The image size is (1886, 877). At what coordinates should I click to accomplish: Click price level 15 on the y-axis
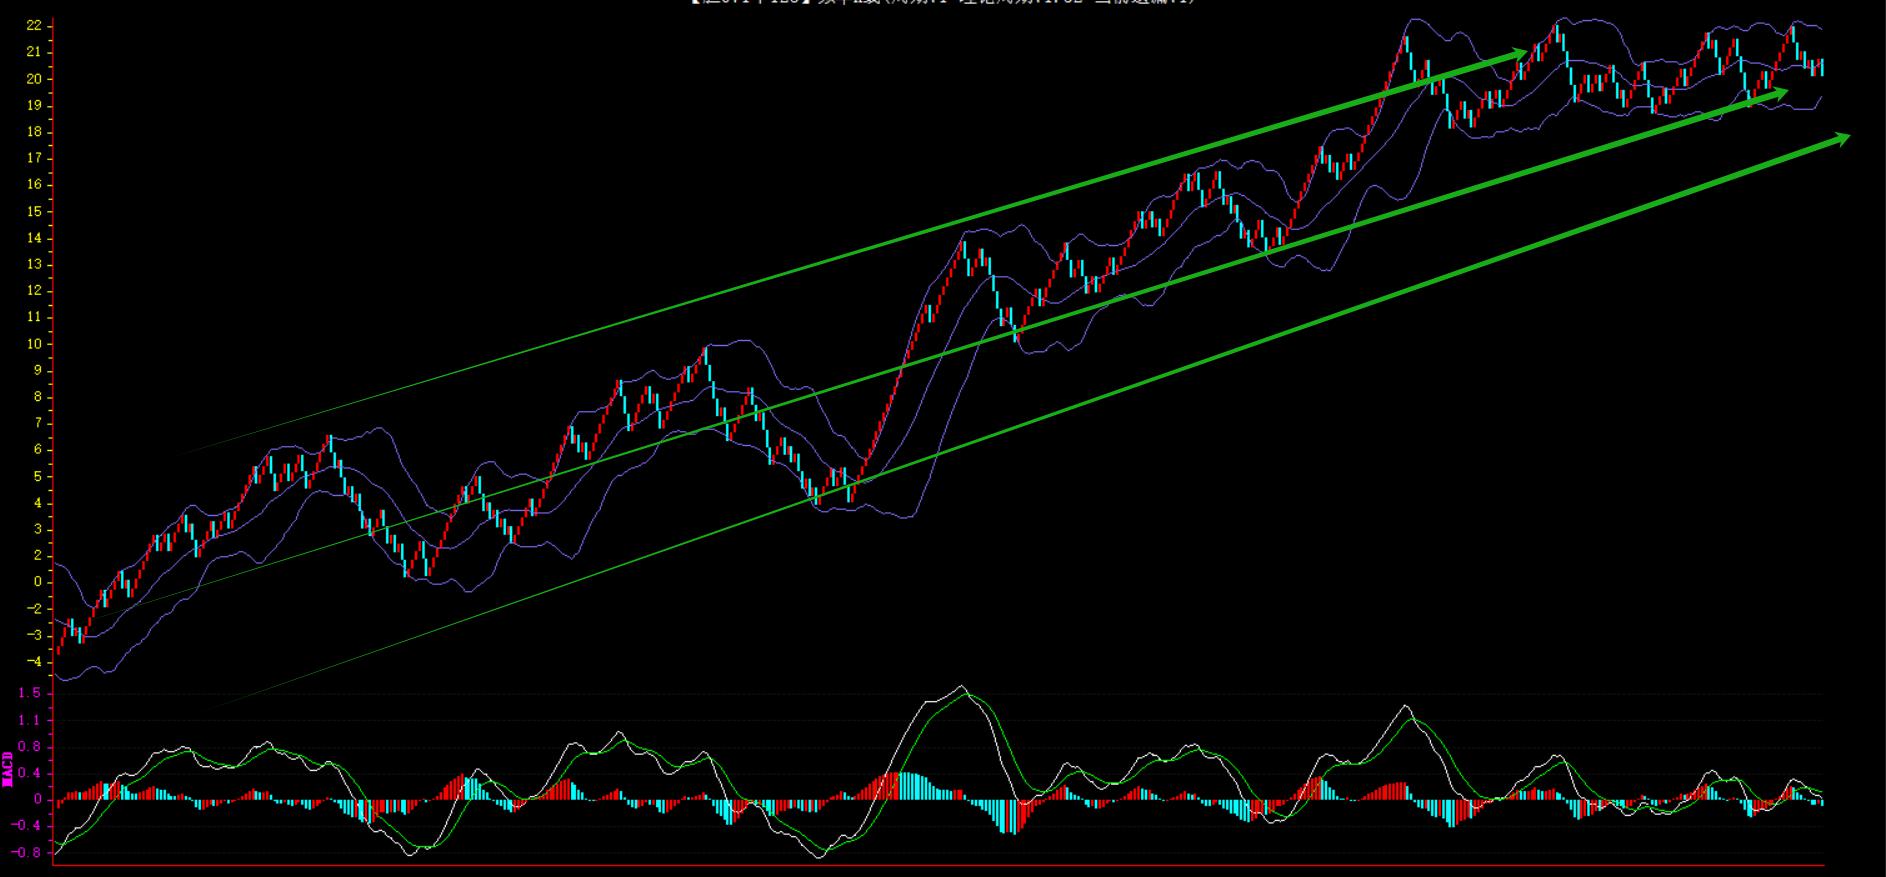click(33, 211)
